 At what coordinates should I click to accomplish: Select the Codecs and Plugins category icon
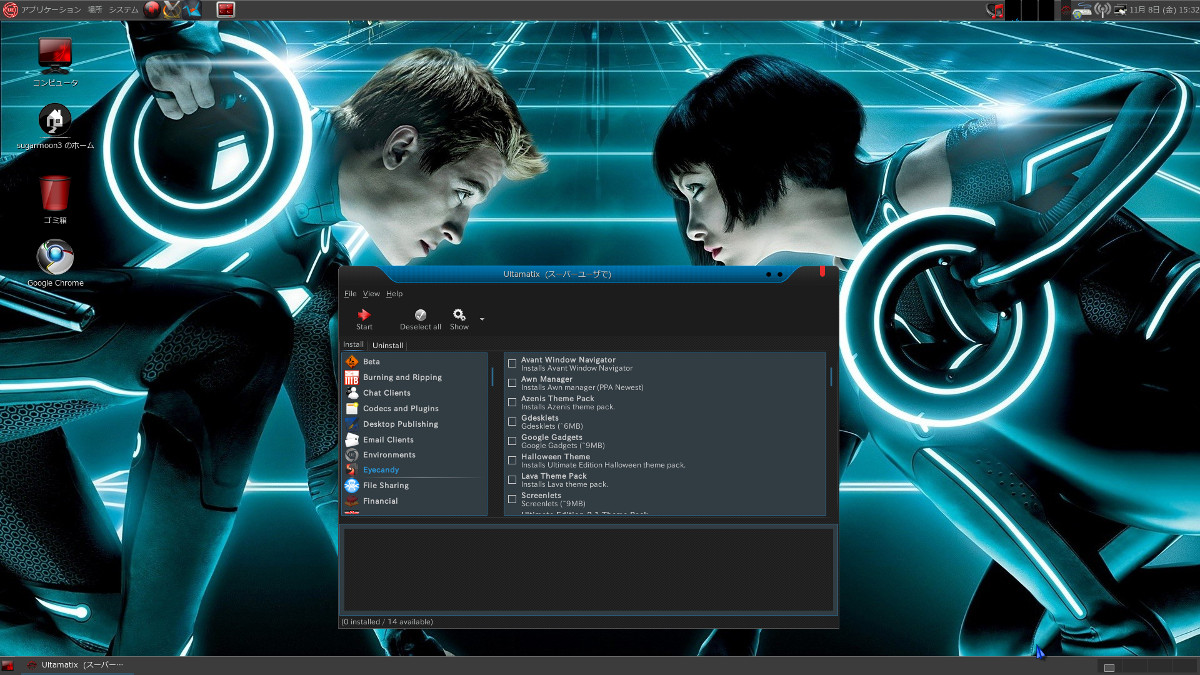(352, 408)
